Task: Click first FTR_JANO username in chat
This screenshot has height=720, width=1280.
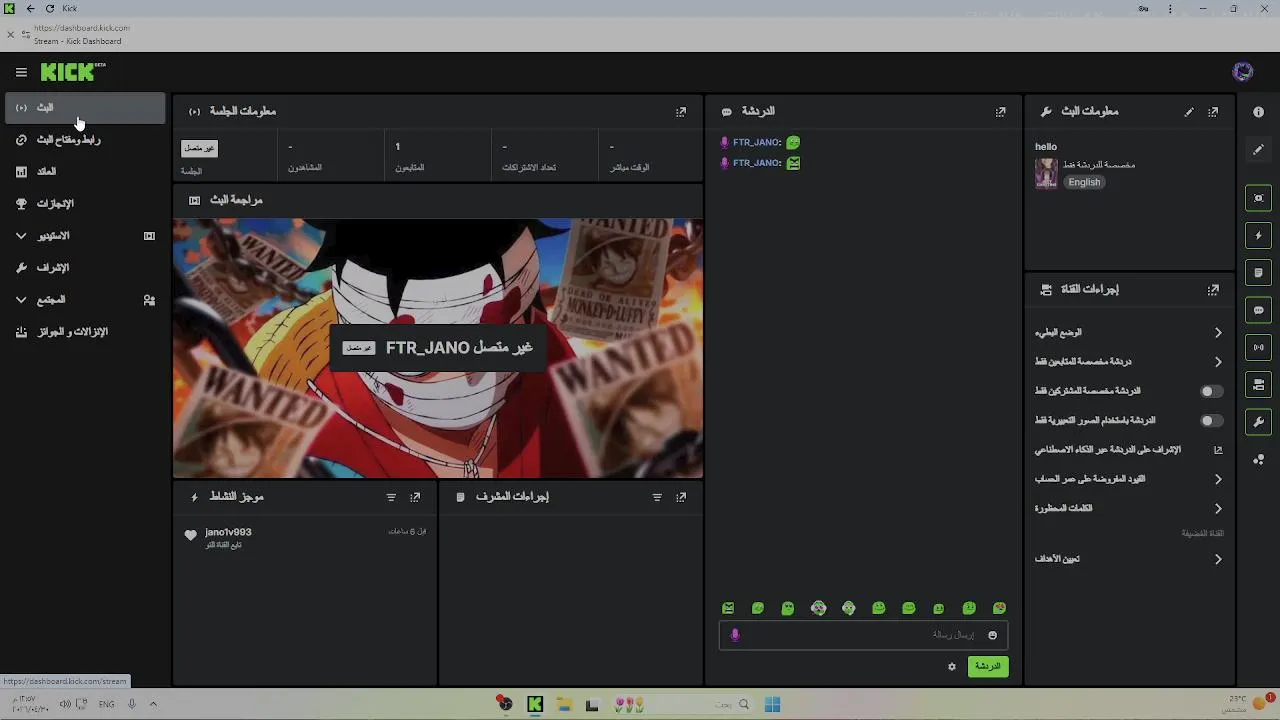Action: click(x=757, y=143)
